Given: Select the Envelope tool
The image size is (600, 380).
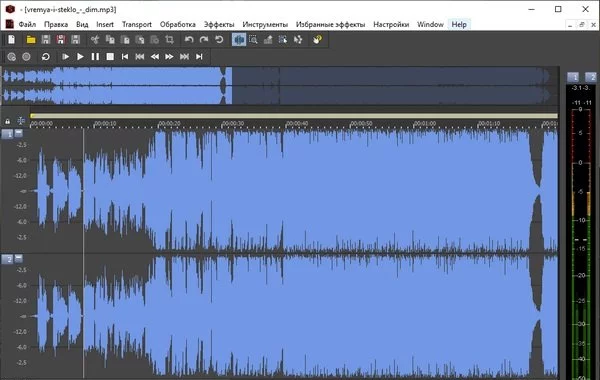Looking at the screenshot, I should click(x=298, y=39).
